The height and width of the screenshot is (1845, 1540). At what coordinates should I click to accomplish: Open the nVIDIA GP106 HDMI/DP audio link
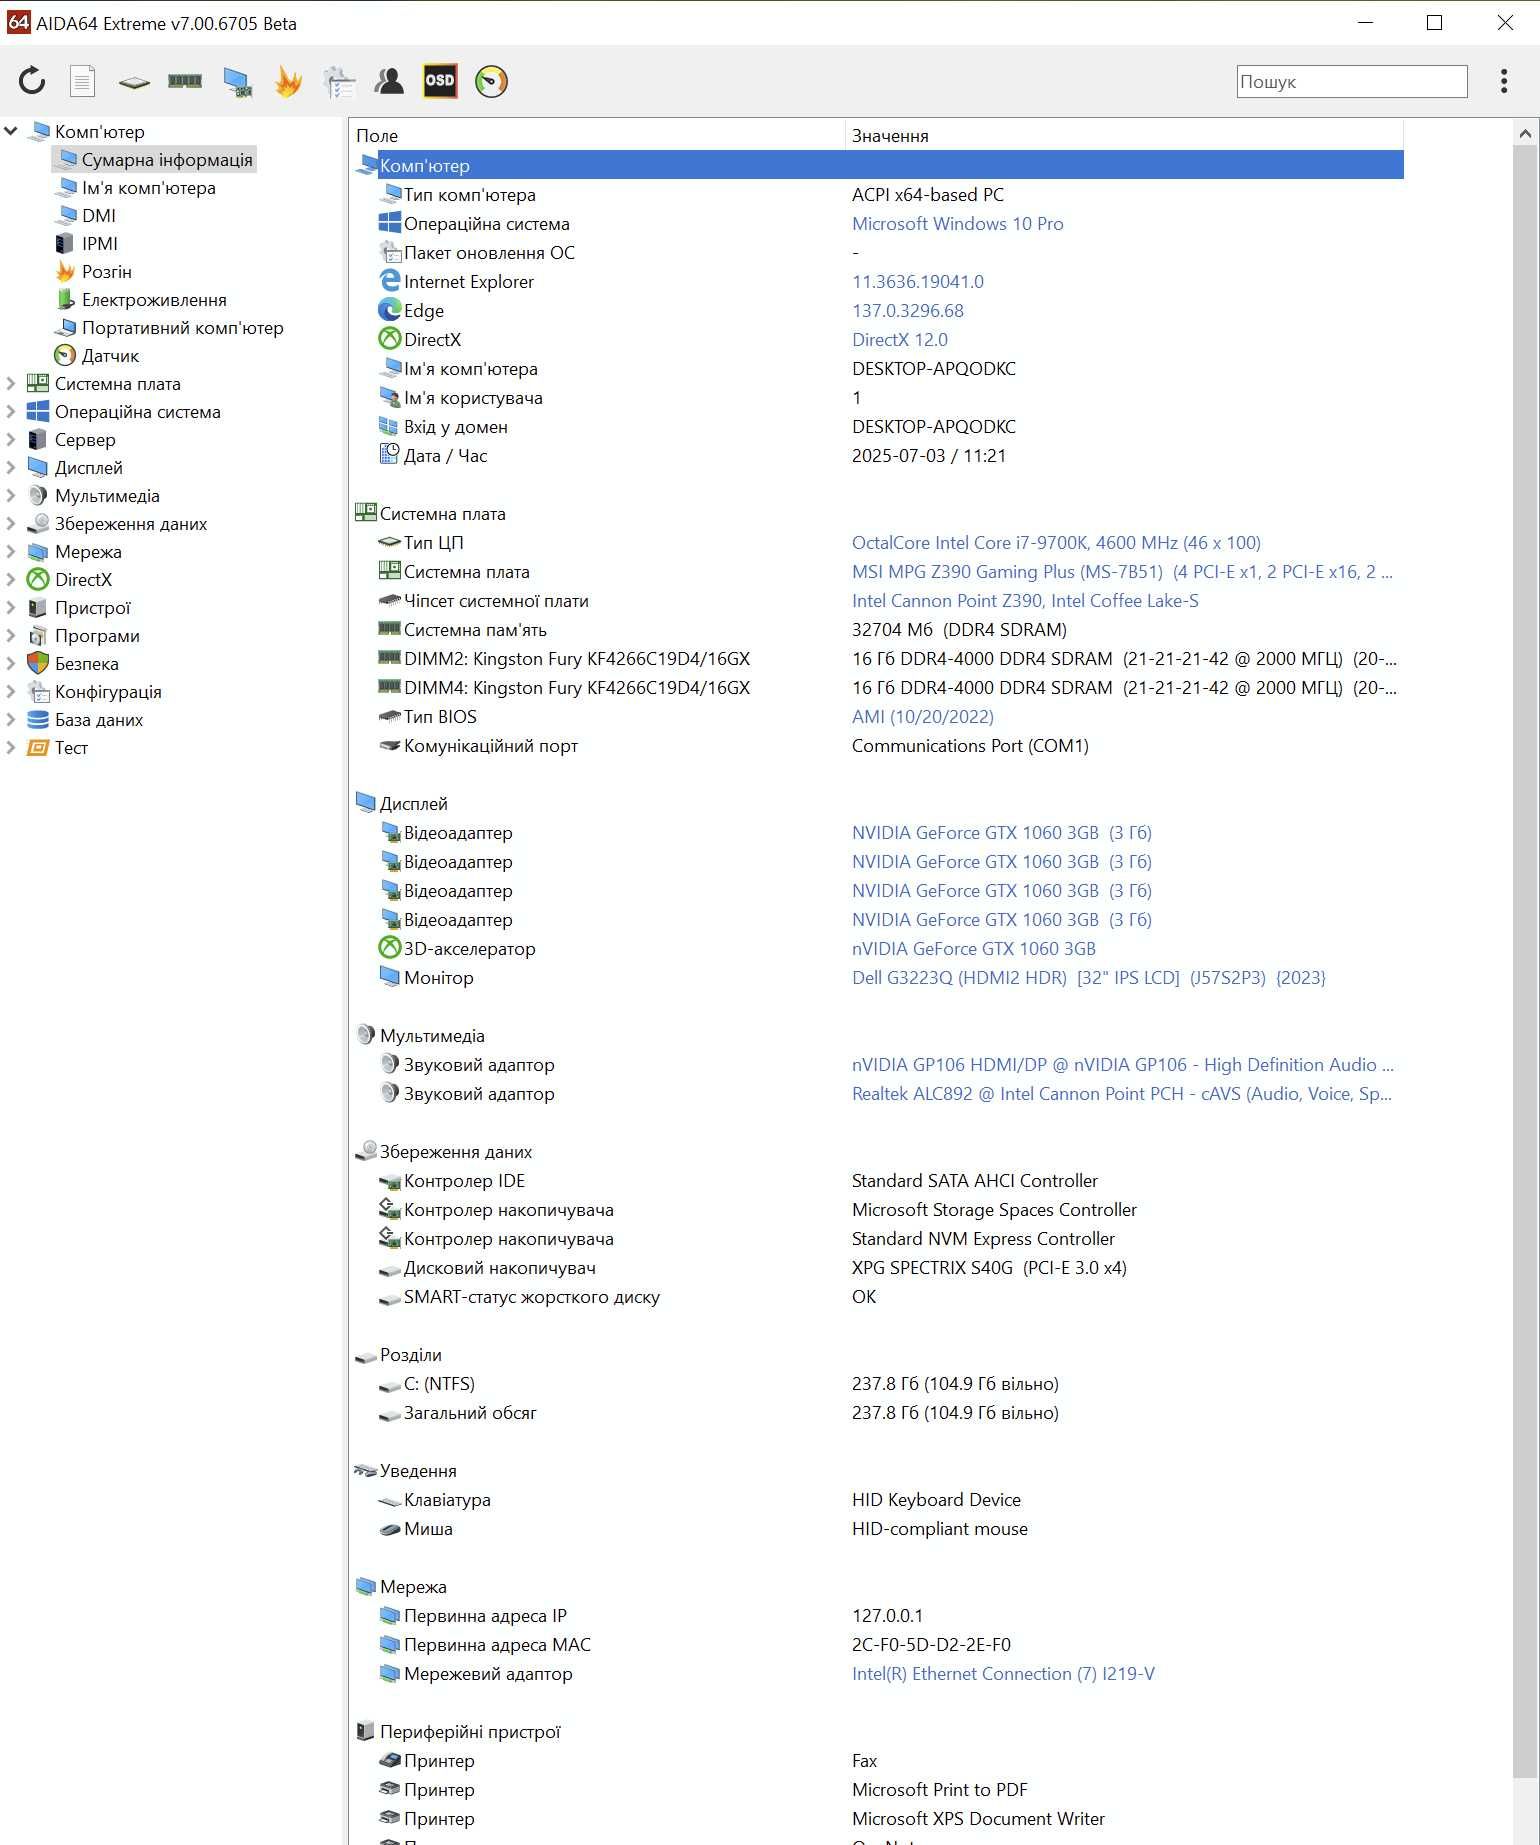coord(1122,1064)
